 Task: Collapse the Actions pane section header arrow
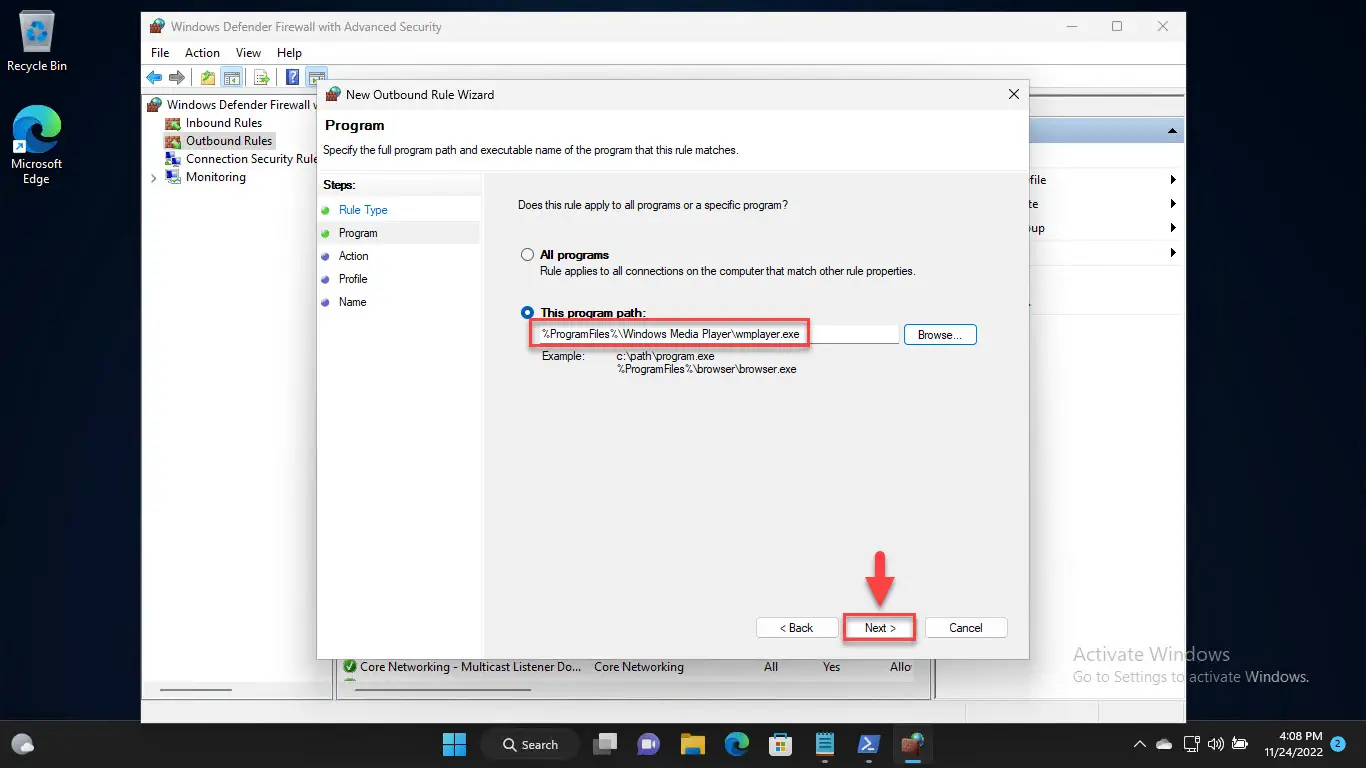[x=1172, y=132]
